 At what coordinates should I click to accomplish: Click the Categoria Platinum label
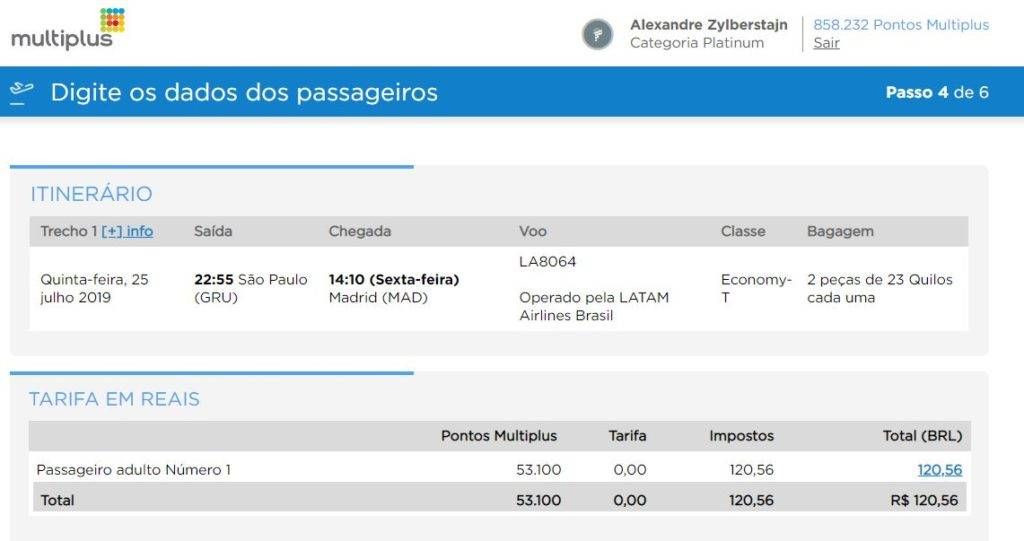[697, 43]
